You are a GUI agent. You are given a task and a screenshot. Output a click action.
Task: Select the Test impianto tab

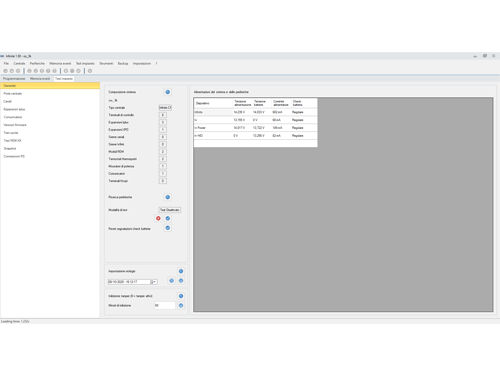pyautogui.click(x=64, y=79)
